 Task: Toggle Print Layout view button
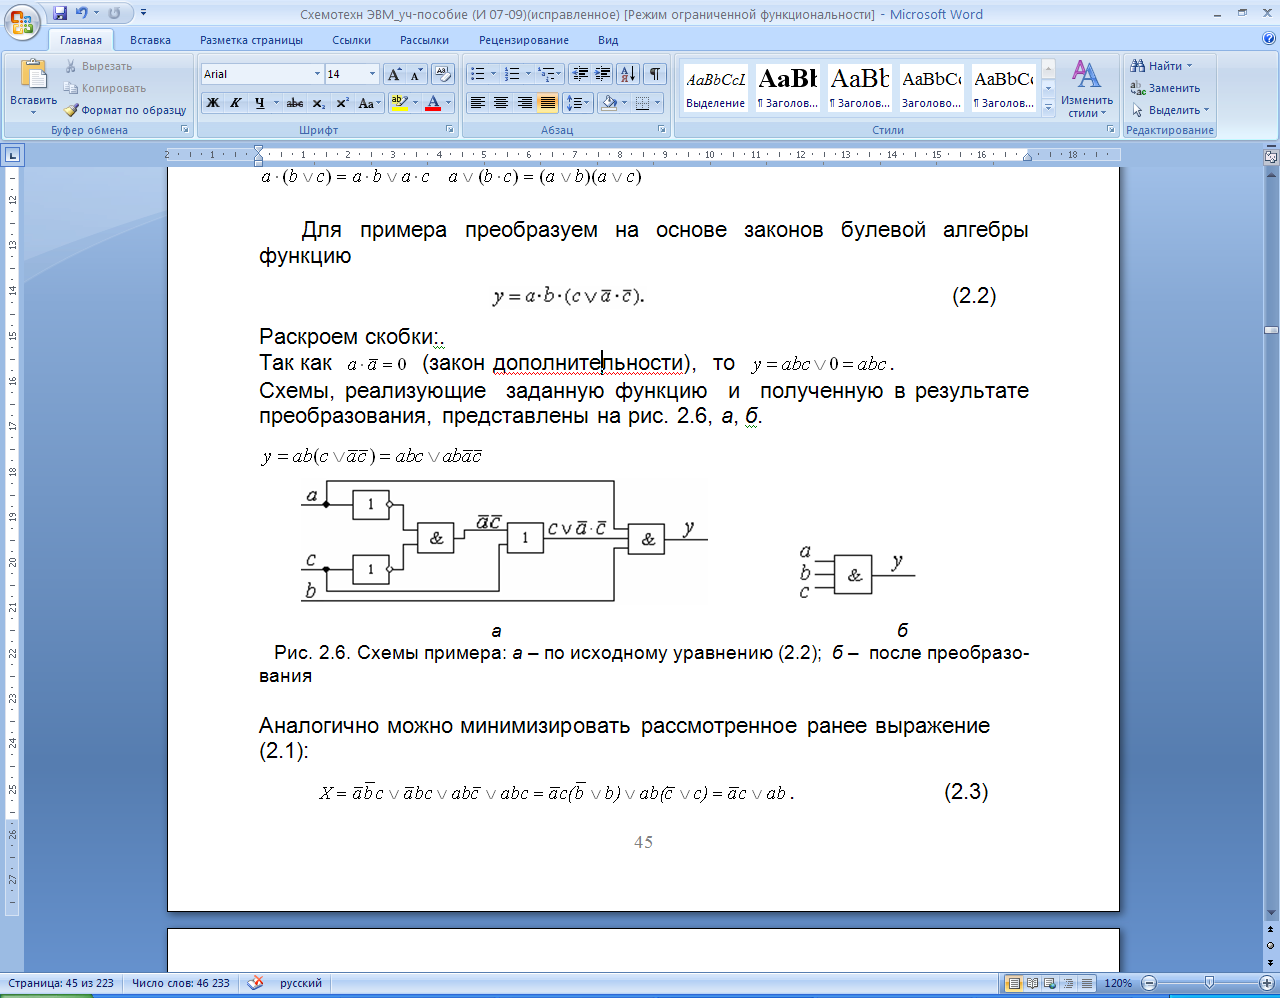1014,983
